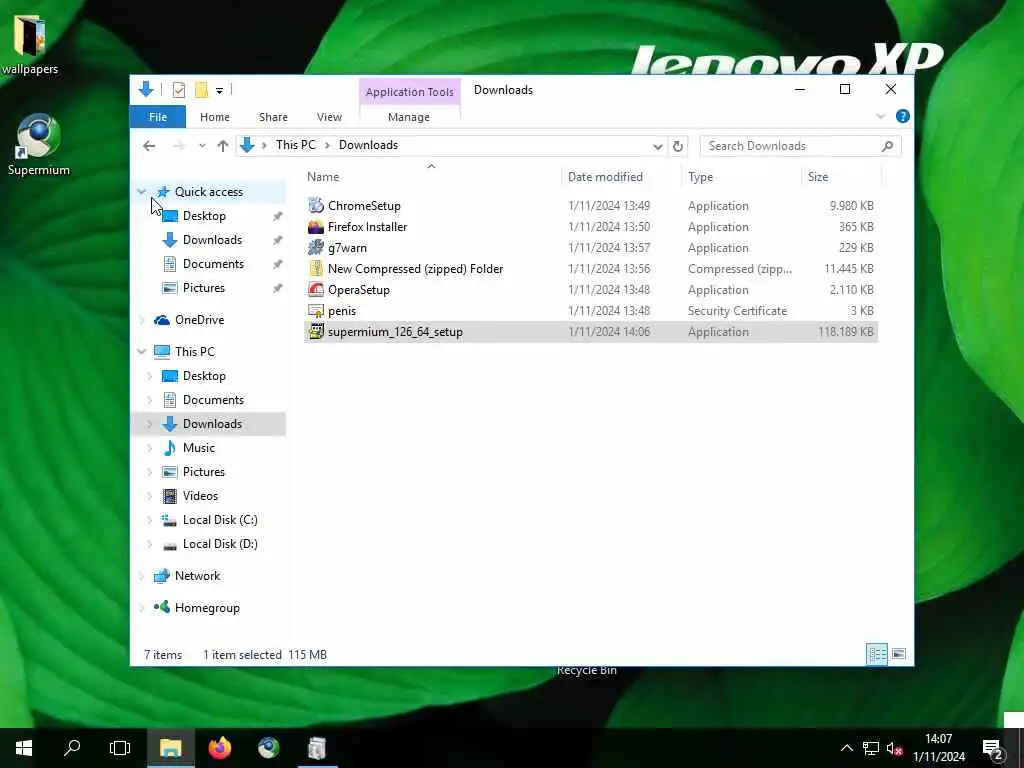Open the address bar history dropdown
Screen dimensions: 1024x768
pos(658,146)
